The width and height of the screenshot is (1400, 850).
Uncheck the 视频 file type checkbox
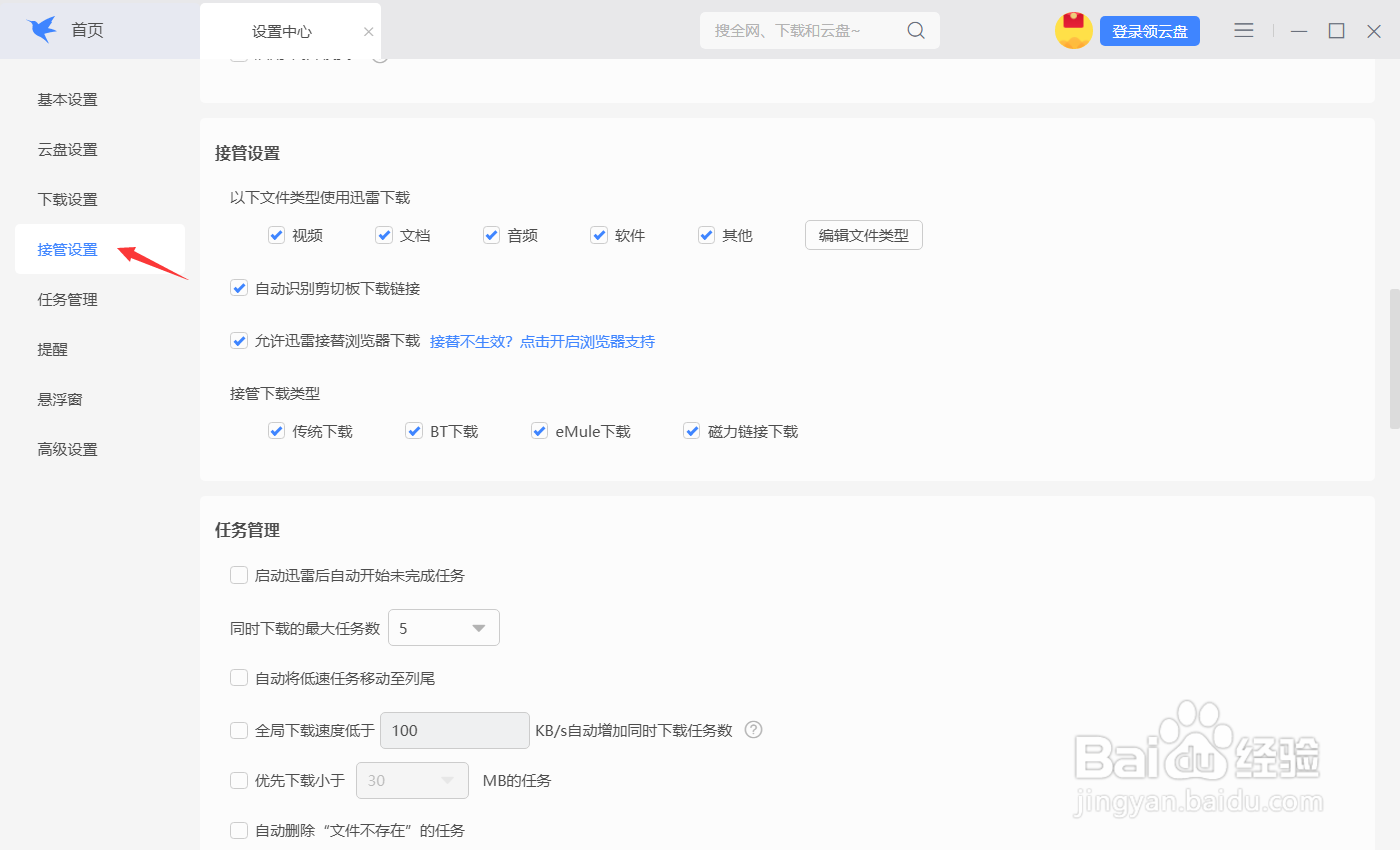click(277, 235)
